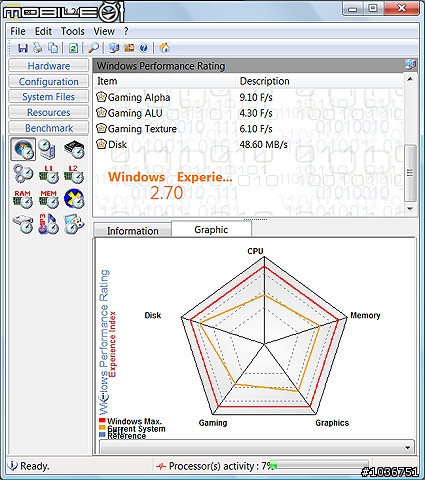This screenshot has width=425, height=480.
Task: Click the 9.10 F/s value
Action: coord(256,97)
